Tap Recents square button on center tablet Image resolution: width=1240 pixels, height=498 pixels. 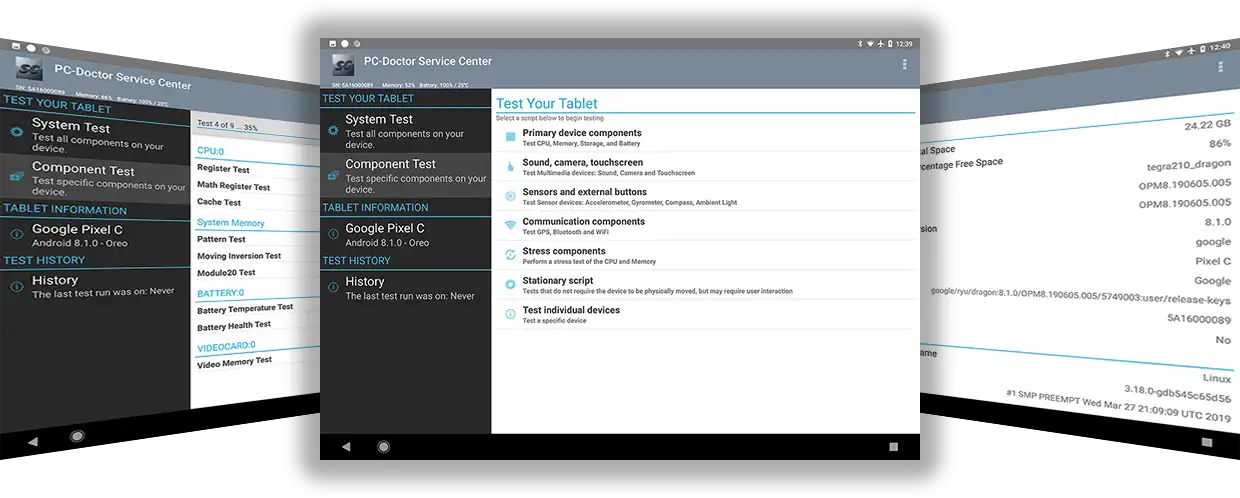[893, 447]
